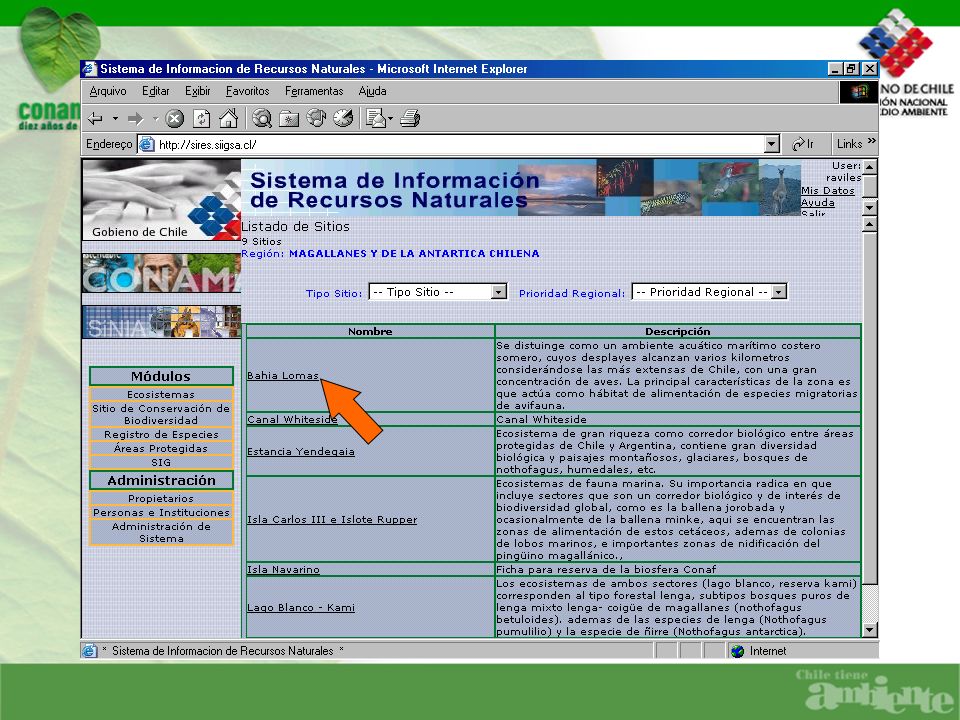Click the header frame scrollbar down arrow
This screenshot has width=960, height=720.
[x=869, y=208]
